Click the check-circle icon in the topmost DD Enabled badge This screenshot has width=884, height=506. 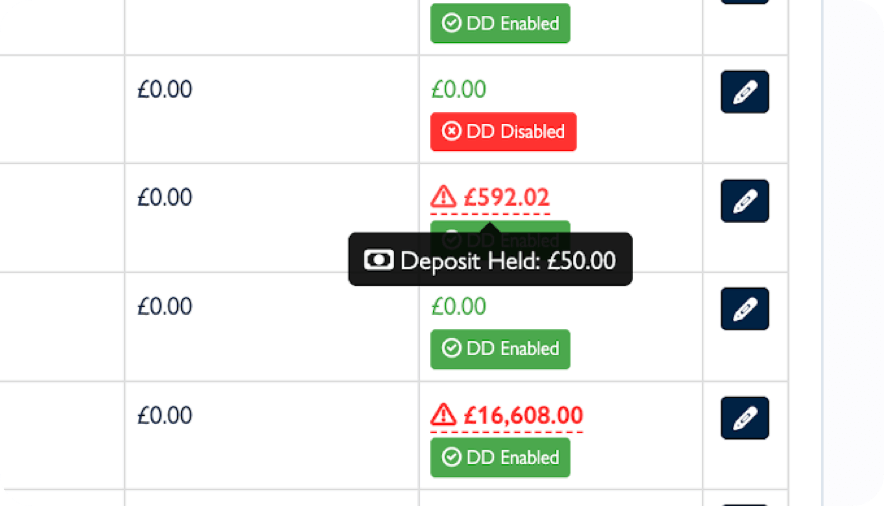pos(452,23)
